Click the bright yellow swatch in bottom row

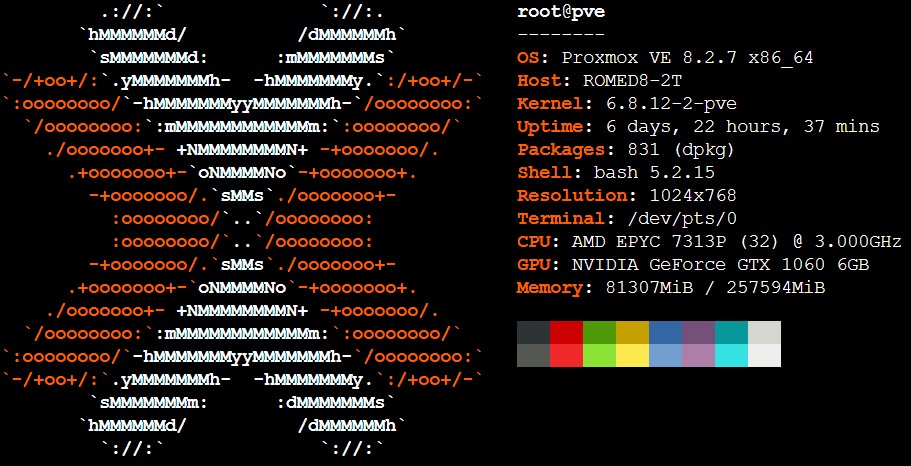pos(632,355)
